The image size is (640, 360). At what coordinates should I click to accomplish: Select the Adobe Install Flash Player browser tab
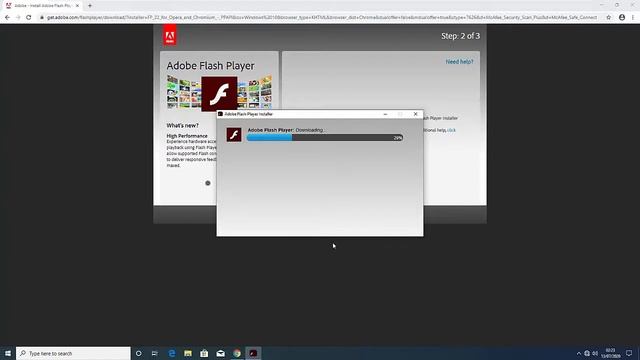coord(42,6)
